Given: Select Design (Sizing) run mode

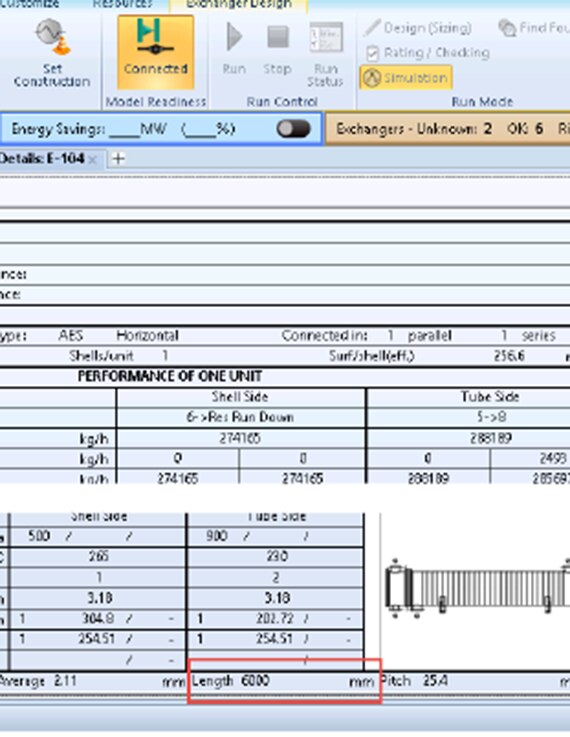Looking at the screenshot, I should (x=418, y=28).
